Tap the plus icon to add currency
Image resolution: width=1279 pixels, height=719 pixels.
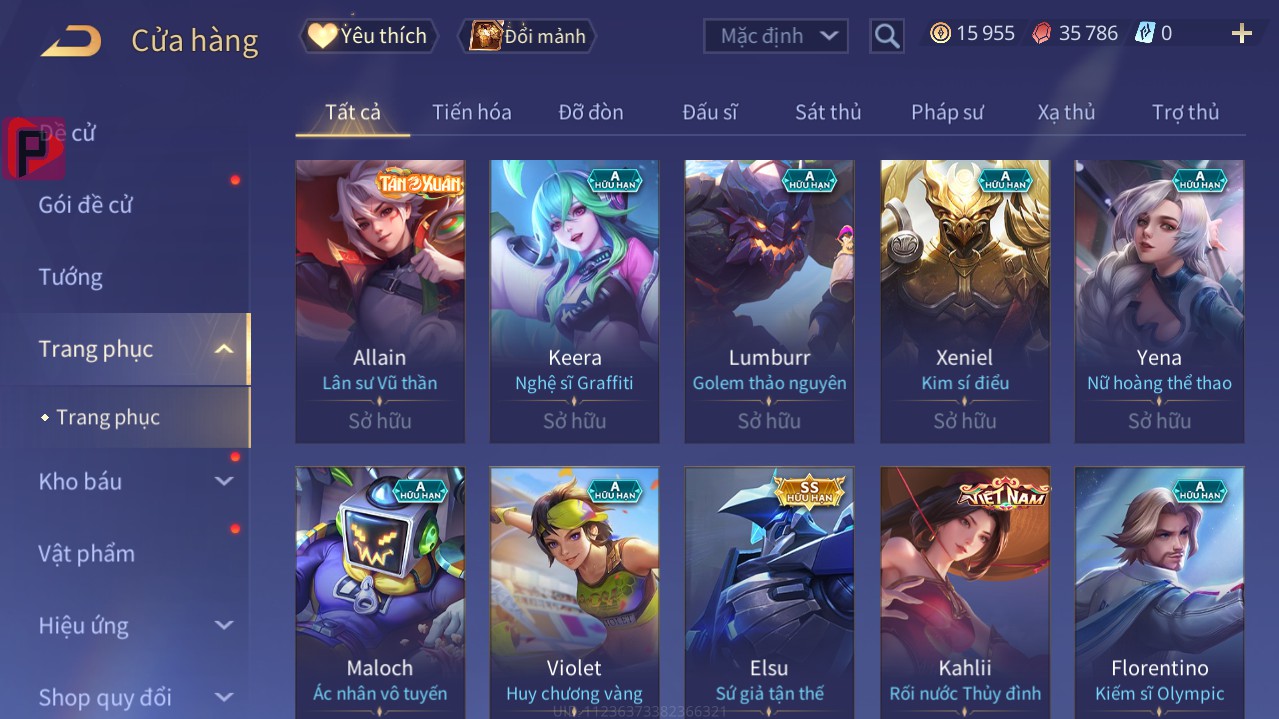point(1242,34)
